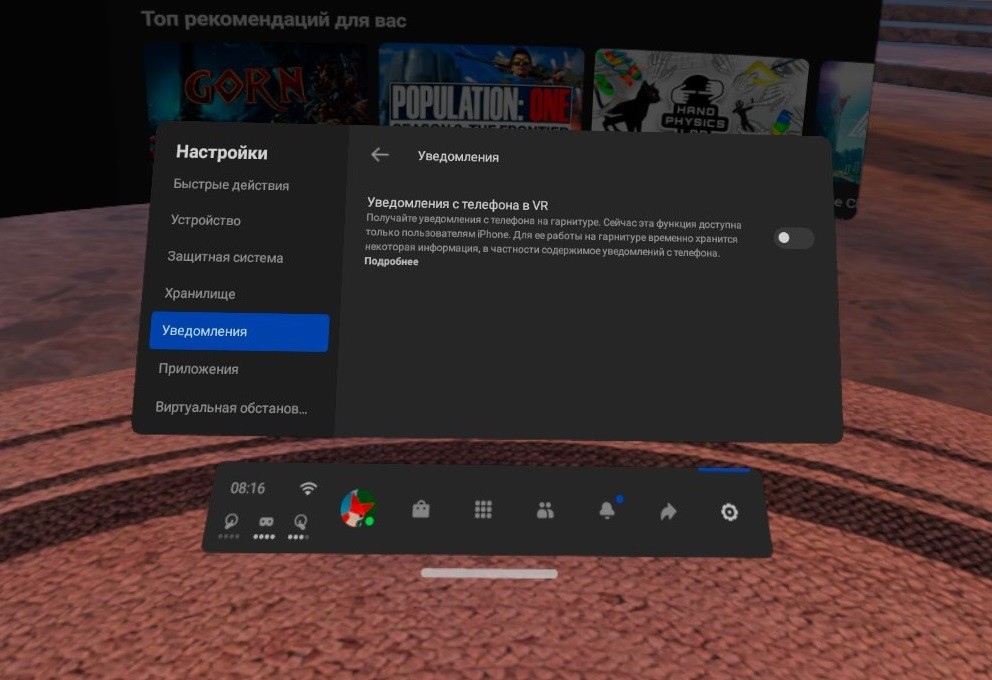The image size is (992, 680).
Task: Click the 08:16 clock display
Action: pos(248,488)
